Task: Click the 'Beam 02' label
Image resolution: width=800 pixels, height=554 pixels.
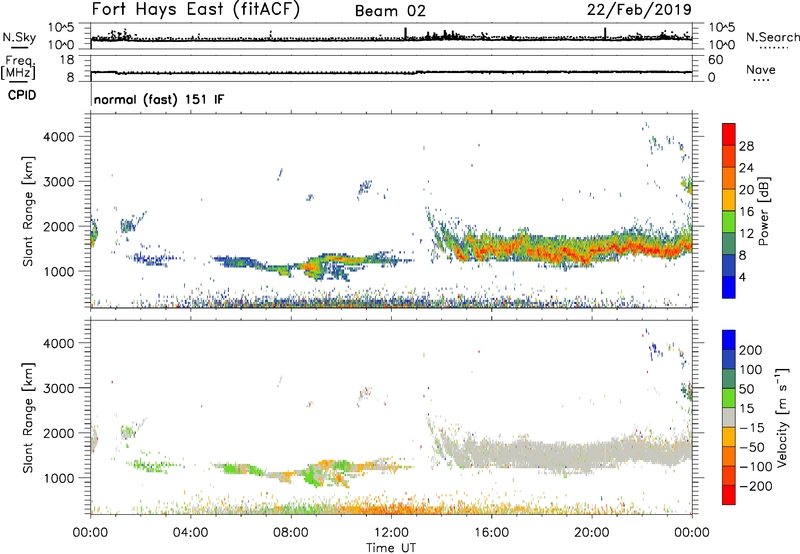Action: 390,11
